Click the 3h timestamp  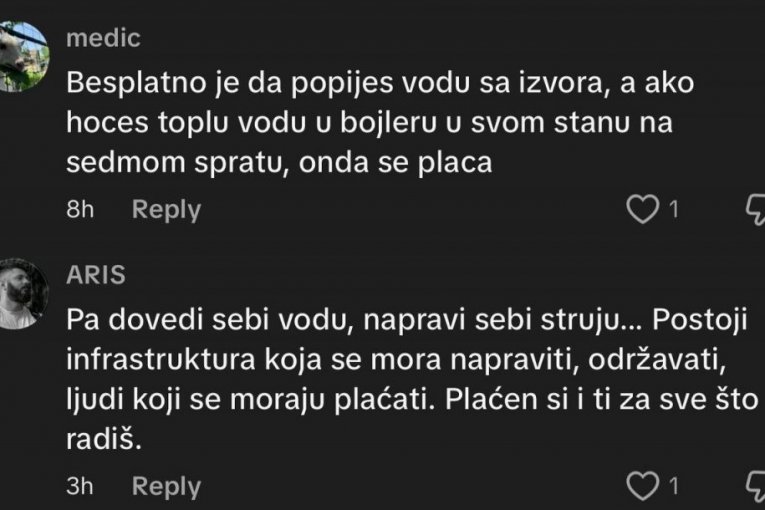tap(80, 487)
